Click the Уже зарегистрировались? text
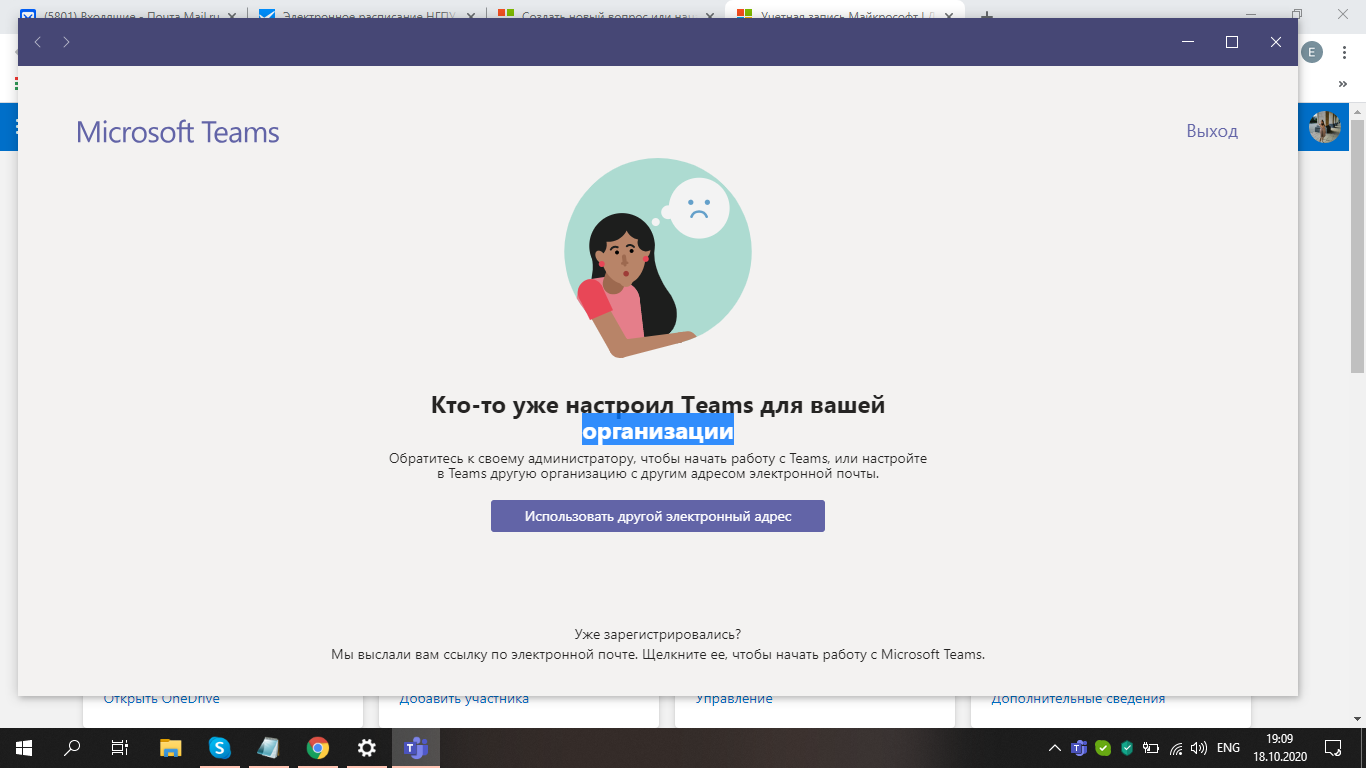 coord(658,634)
